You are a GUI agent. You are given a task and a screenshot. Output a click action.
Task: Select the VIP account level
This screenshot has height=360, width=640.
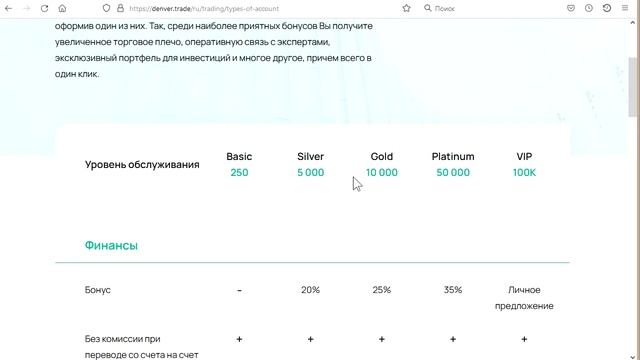(524, 156)
